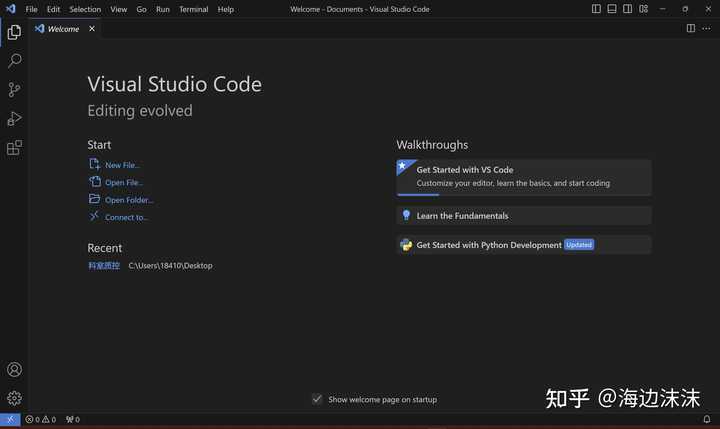Open the Help menu
720x429 pixels.
(x=225, y=9)
